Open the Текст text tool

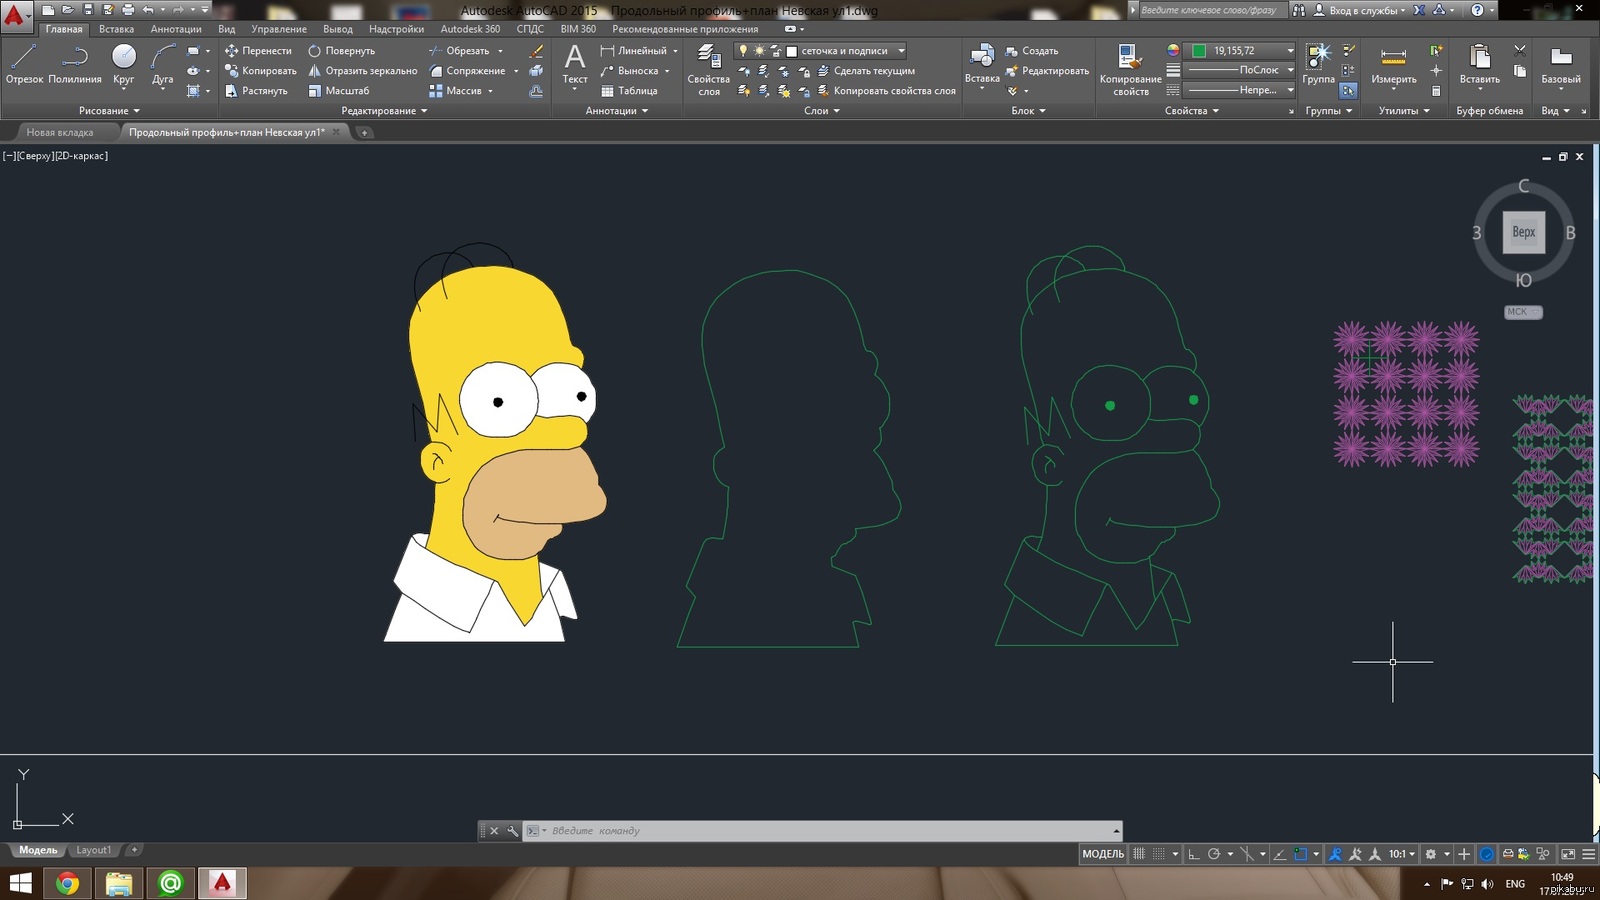click(x=575, y=64)
